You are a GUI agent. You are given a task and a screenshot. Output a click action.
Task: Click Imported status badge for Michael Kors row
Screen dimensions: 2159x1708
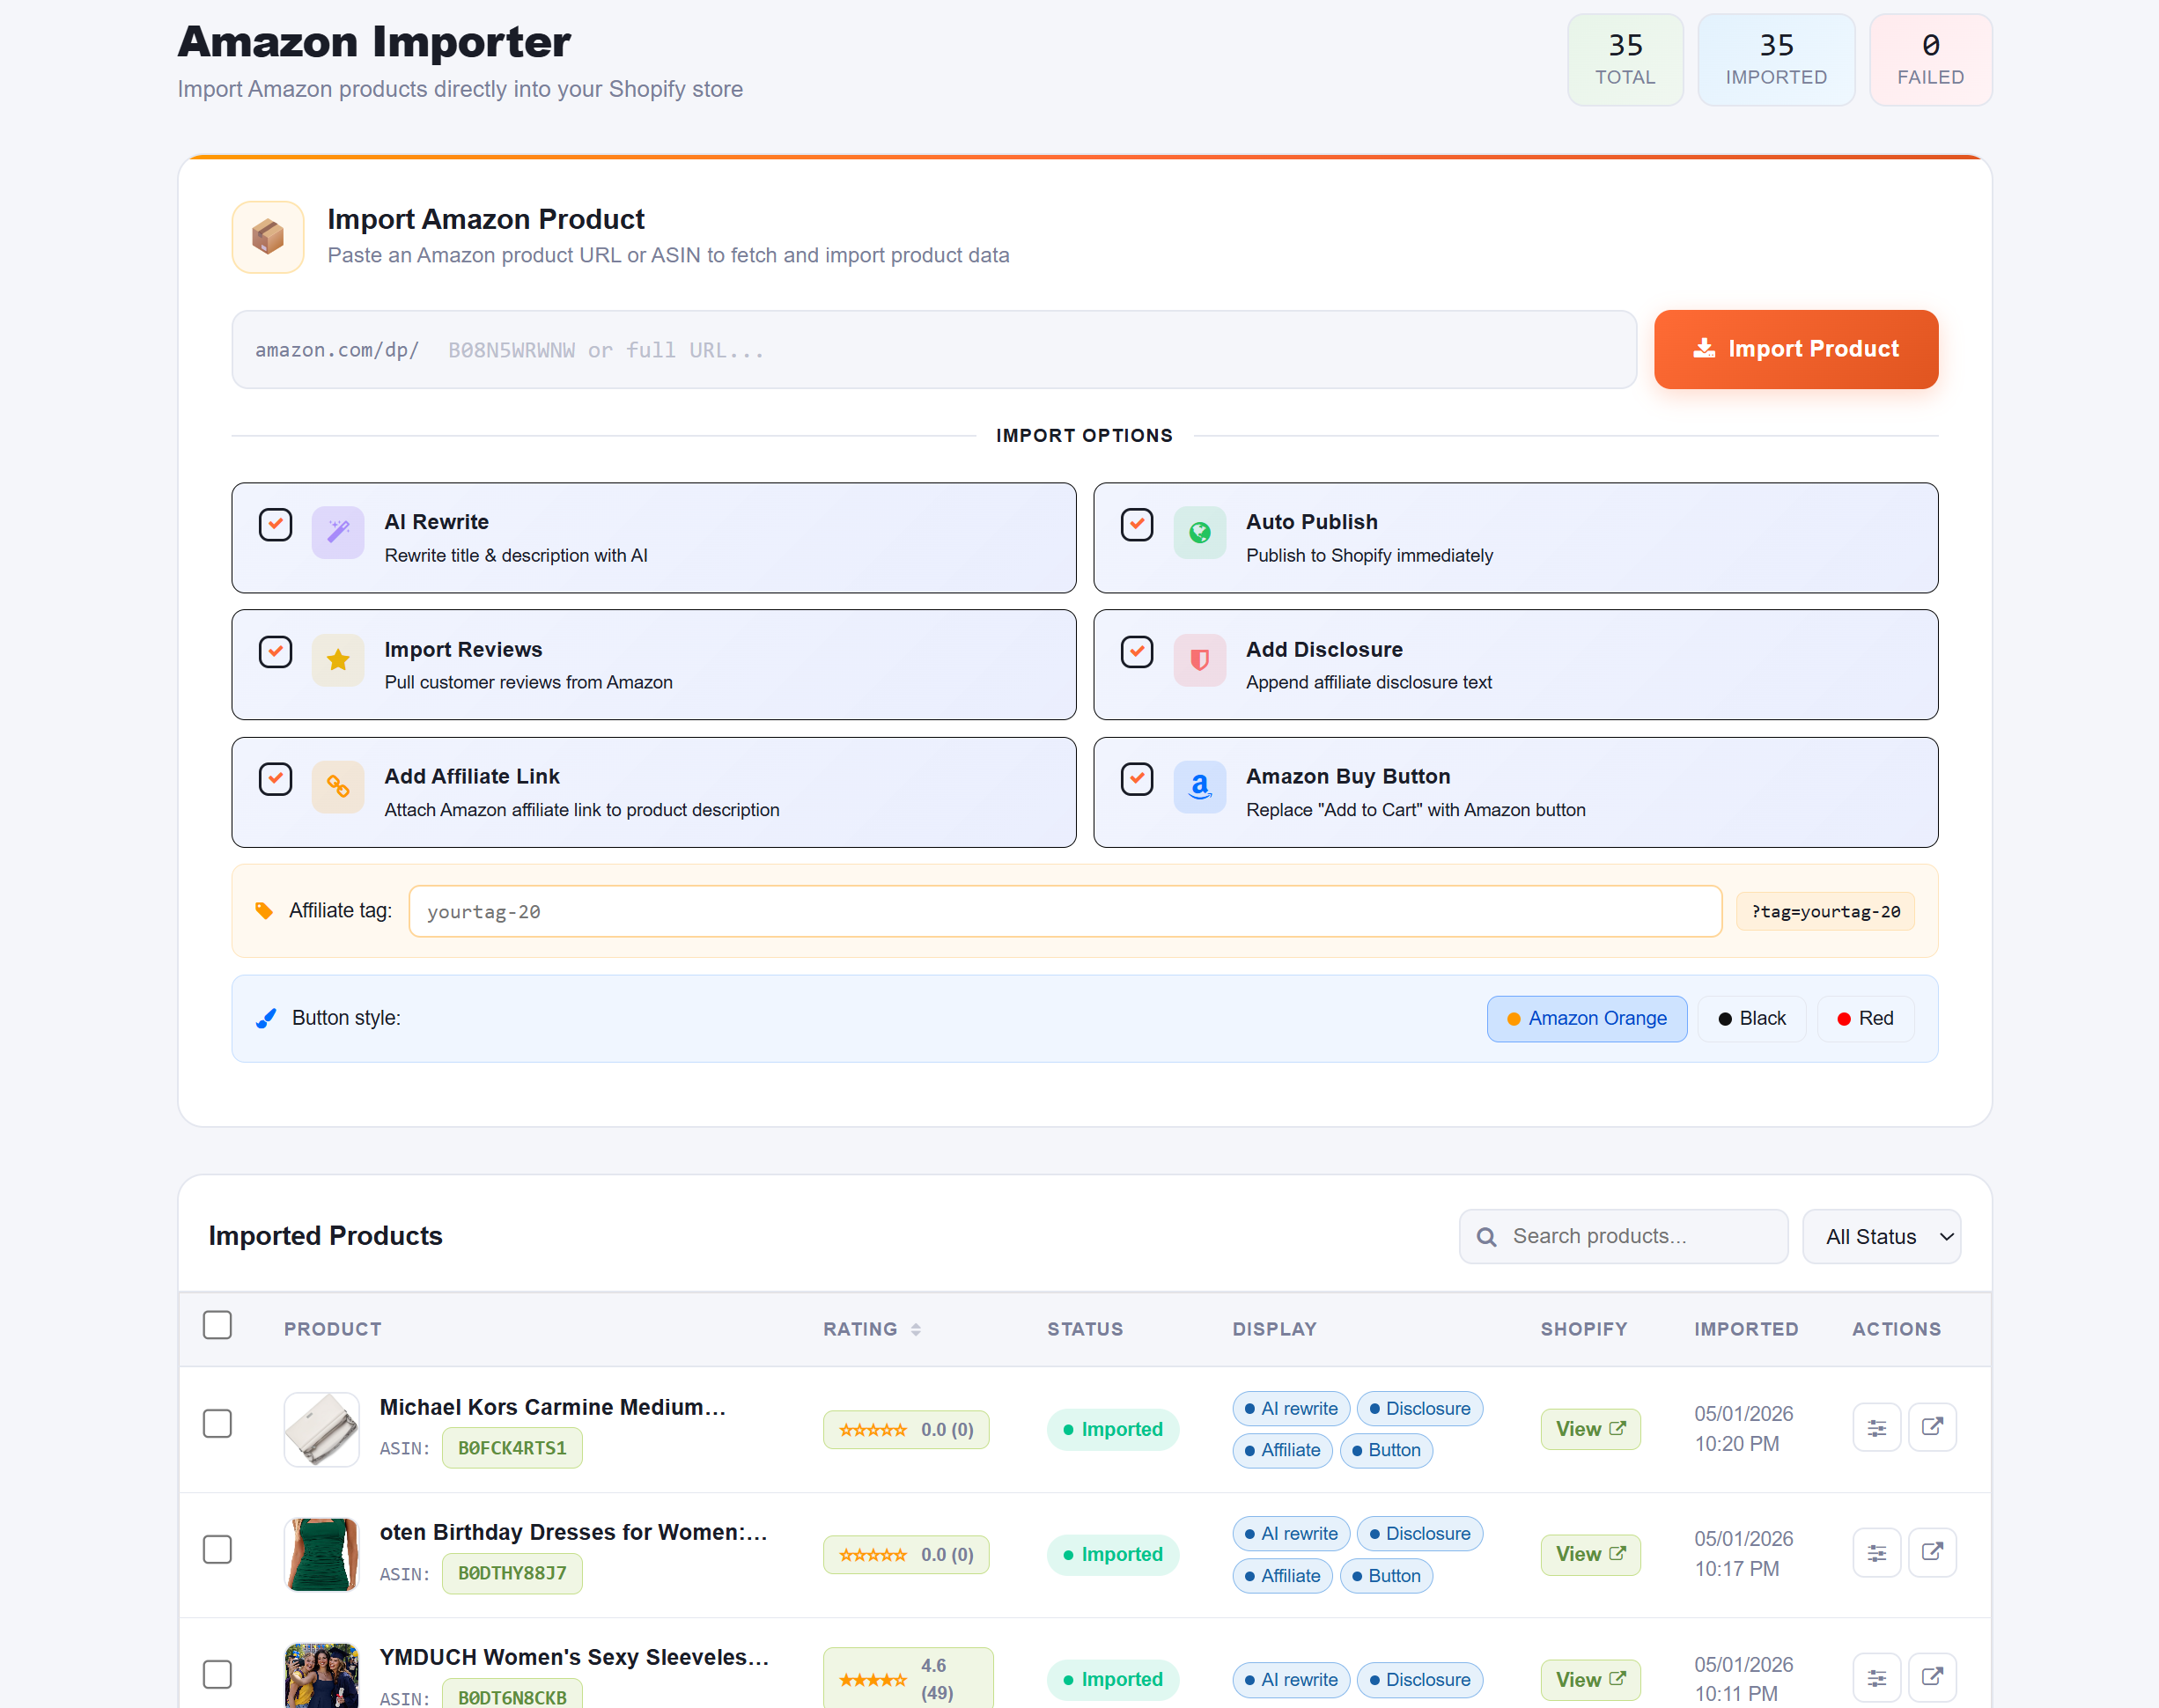point(1113,1429)
